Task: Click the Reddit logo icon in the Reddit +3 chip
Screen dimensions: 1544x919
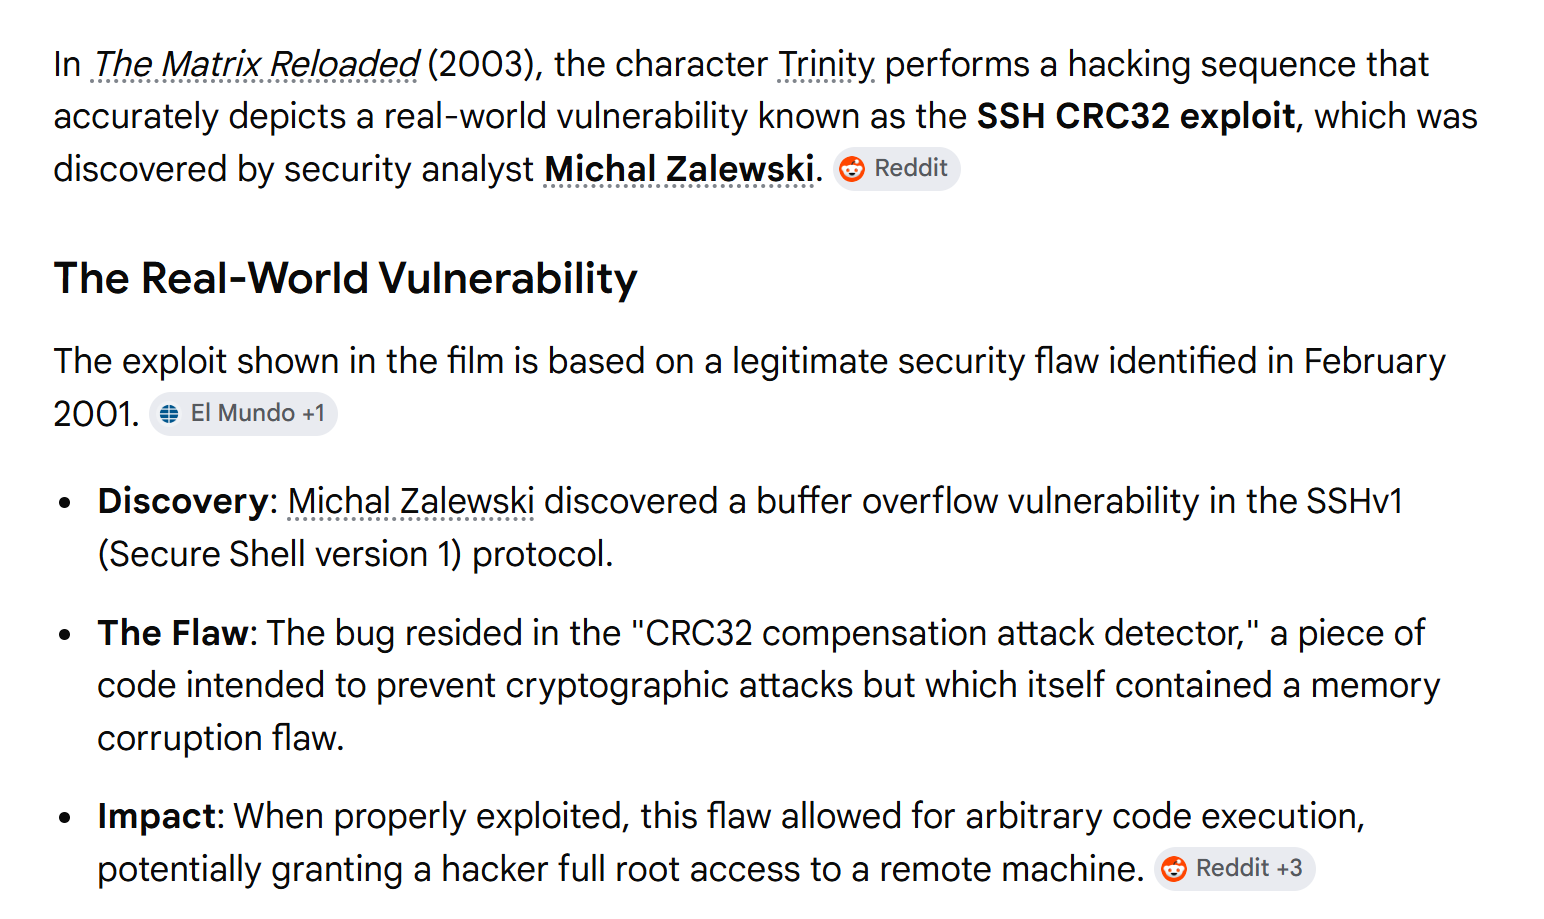Action: (x=1174, y=869)
